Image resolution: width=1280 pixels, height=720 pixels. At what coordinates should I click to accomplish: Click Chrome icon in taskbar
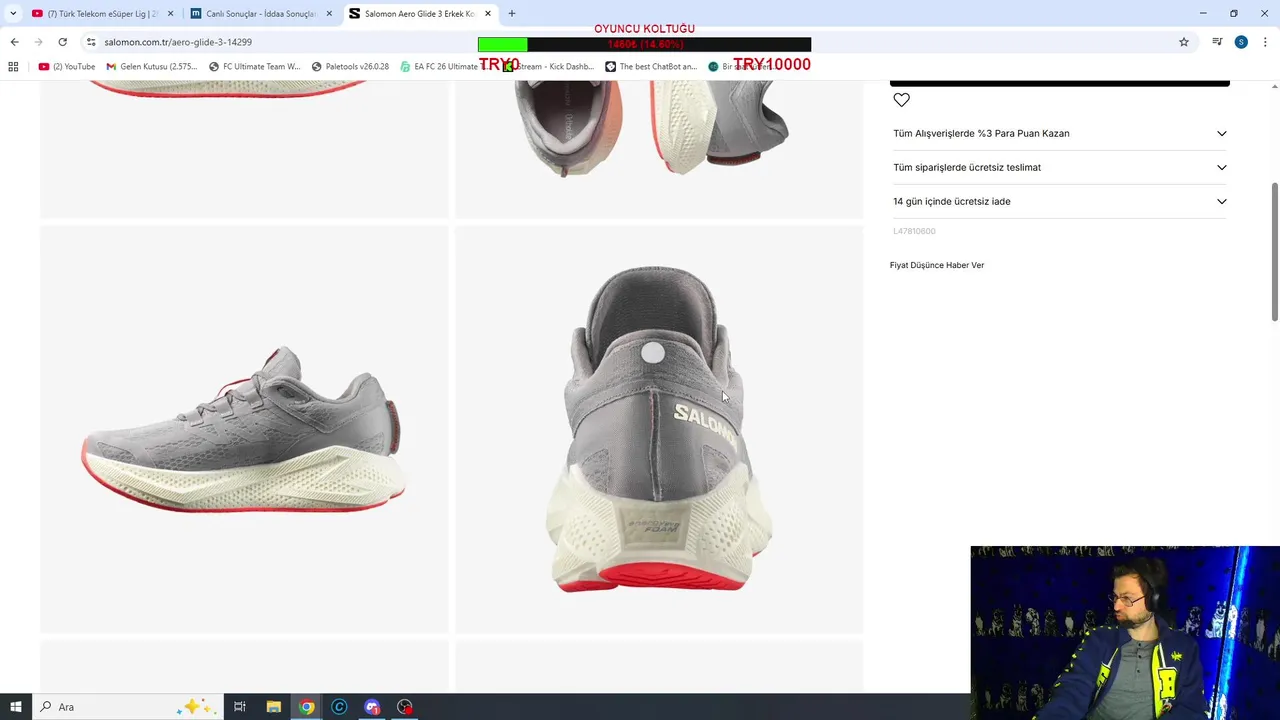[x=306, y=707]
